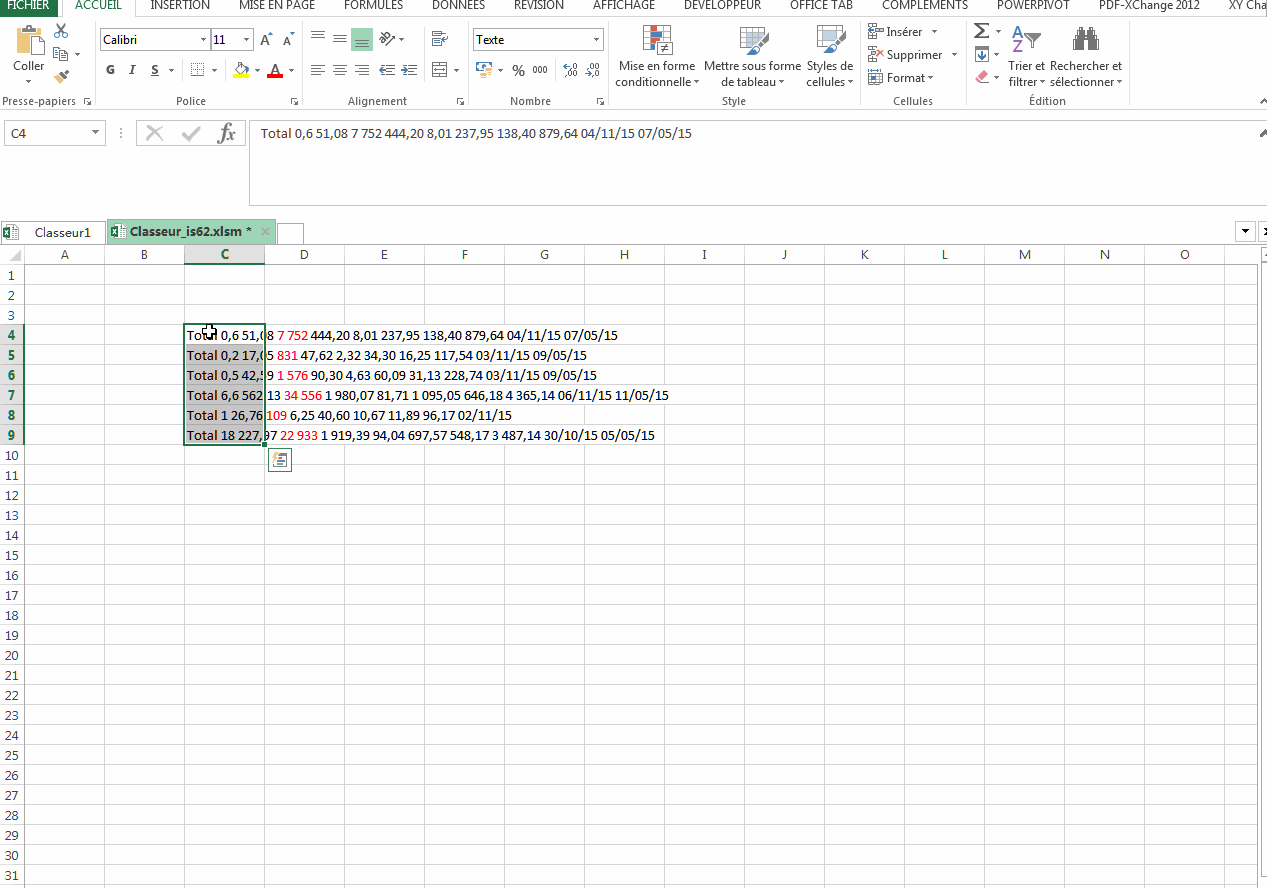Click the Cut scissors icon
This screenshot has width=1267, height=888.
click(61, 32)
